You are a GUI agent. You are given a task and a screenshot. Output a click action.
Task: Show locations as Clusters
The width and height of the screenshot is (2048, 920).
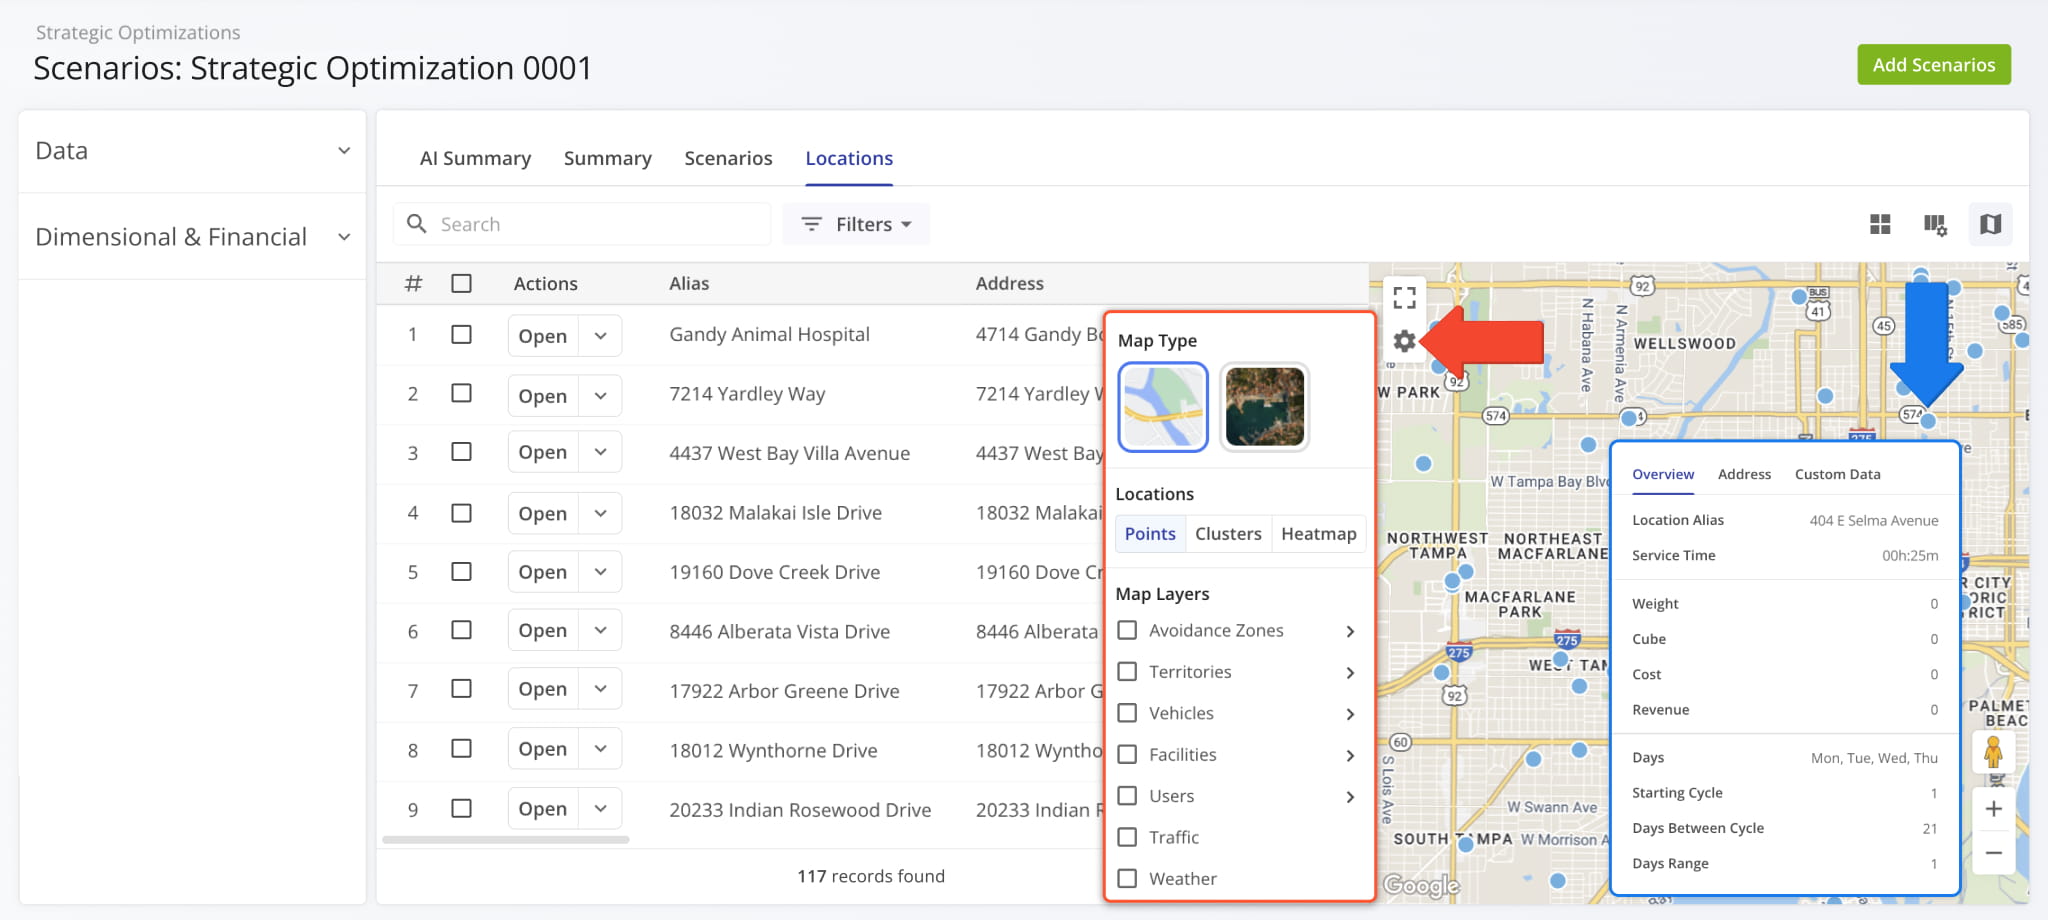pos(1228,534)
